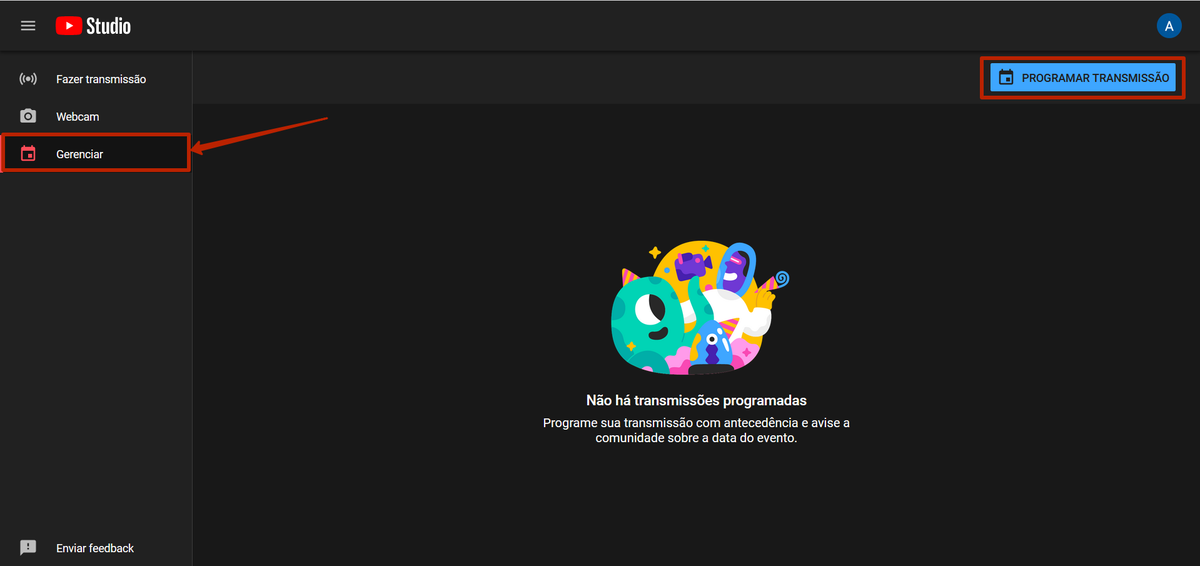Click the calendar icon in Programar Transmissão button
The height and width of the screenshot is (566, 1200).
click(x=1006, y=77)
